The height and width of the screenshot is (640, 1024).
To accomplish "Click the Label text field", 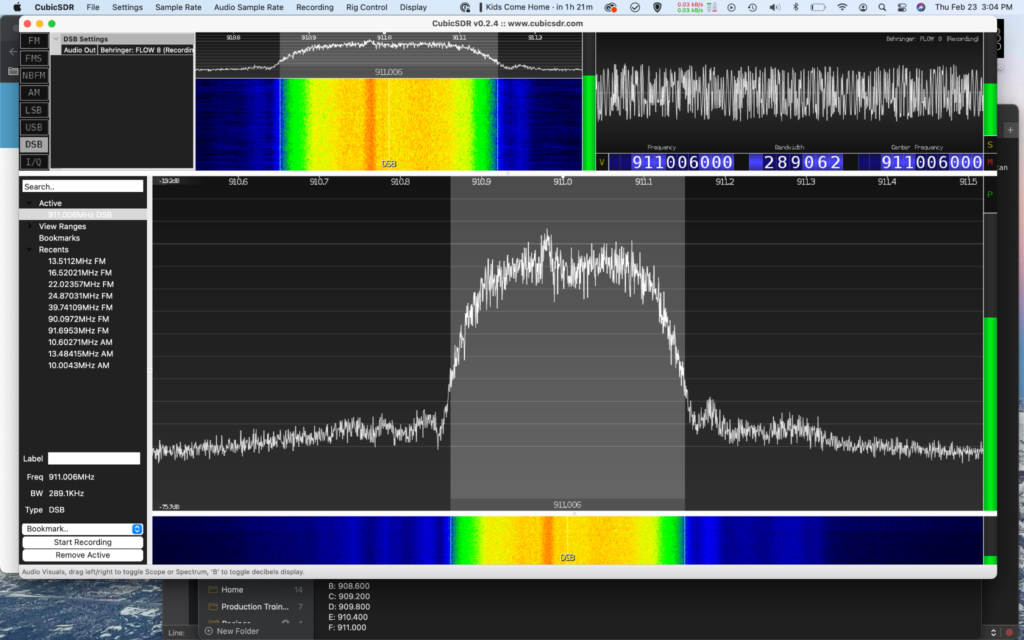I will pos(93,458).
